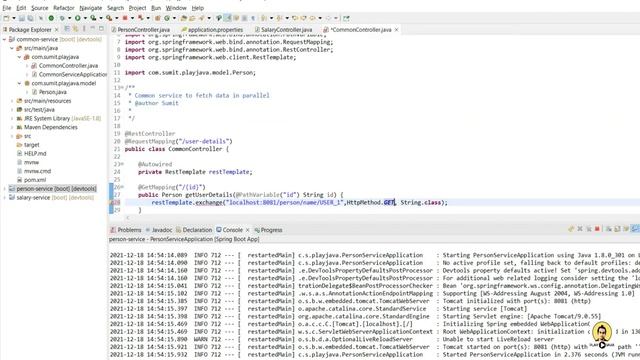Screen dimensions: 640x360
Task: Click the Open Perspective icon in toolbar
Action: click(x=346, y=18)
